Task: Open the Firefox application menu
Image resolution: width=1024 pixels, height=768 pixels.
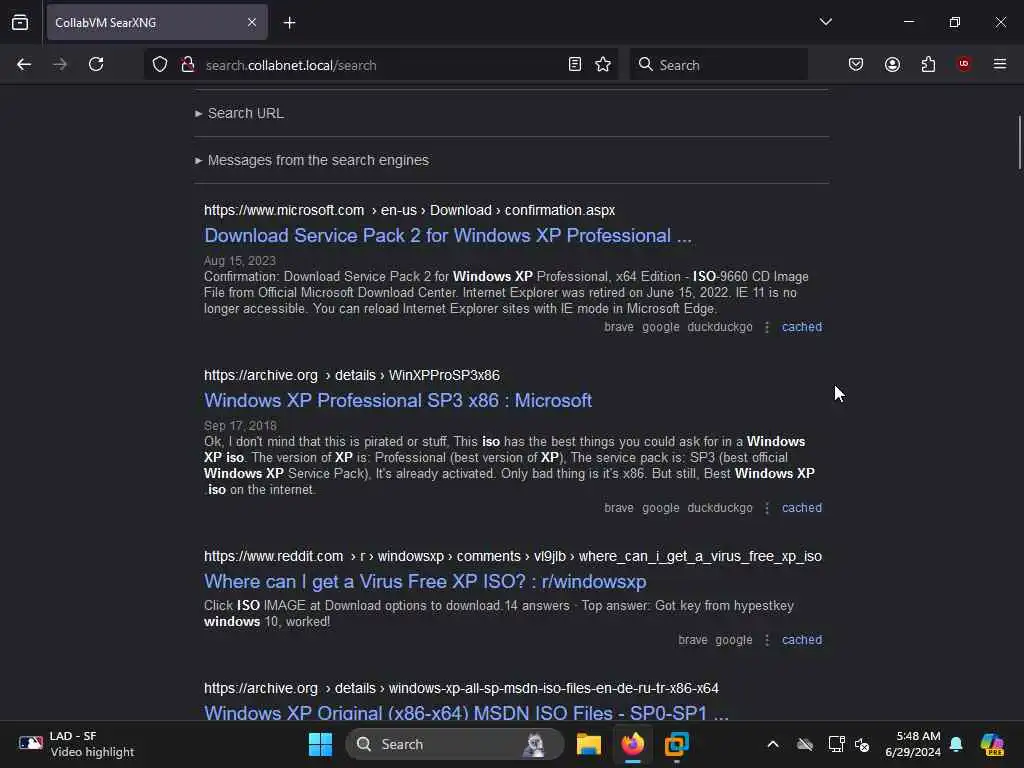Action: click(x=1000, y=64)
